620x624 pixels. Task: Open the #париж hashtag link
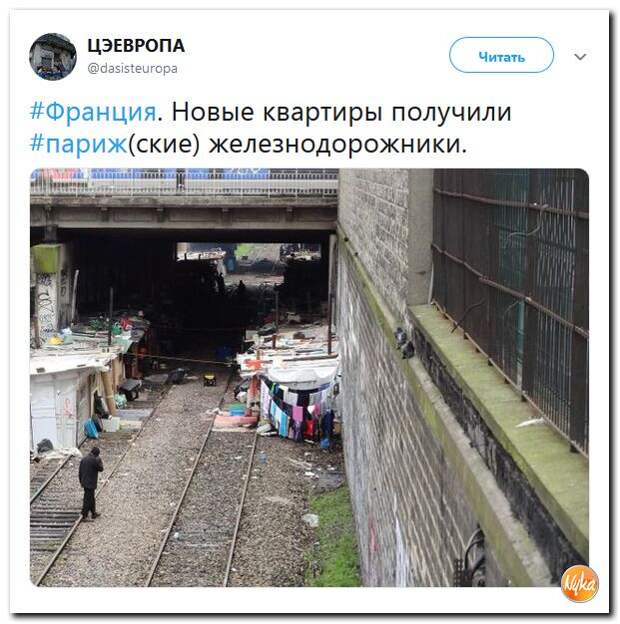[x=78, y=144]
